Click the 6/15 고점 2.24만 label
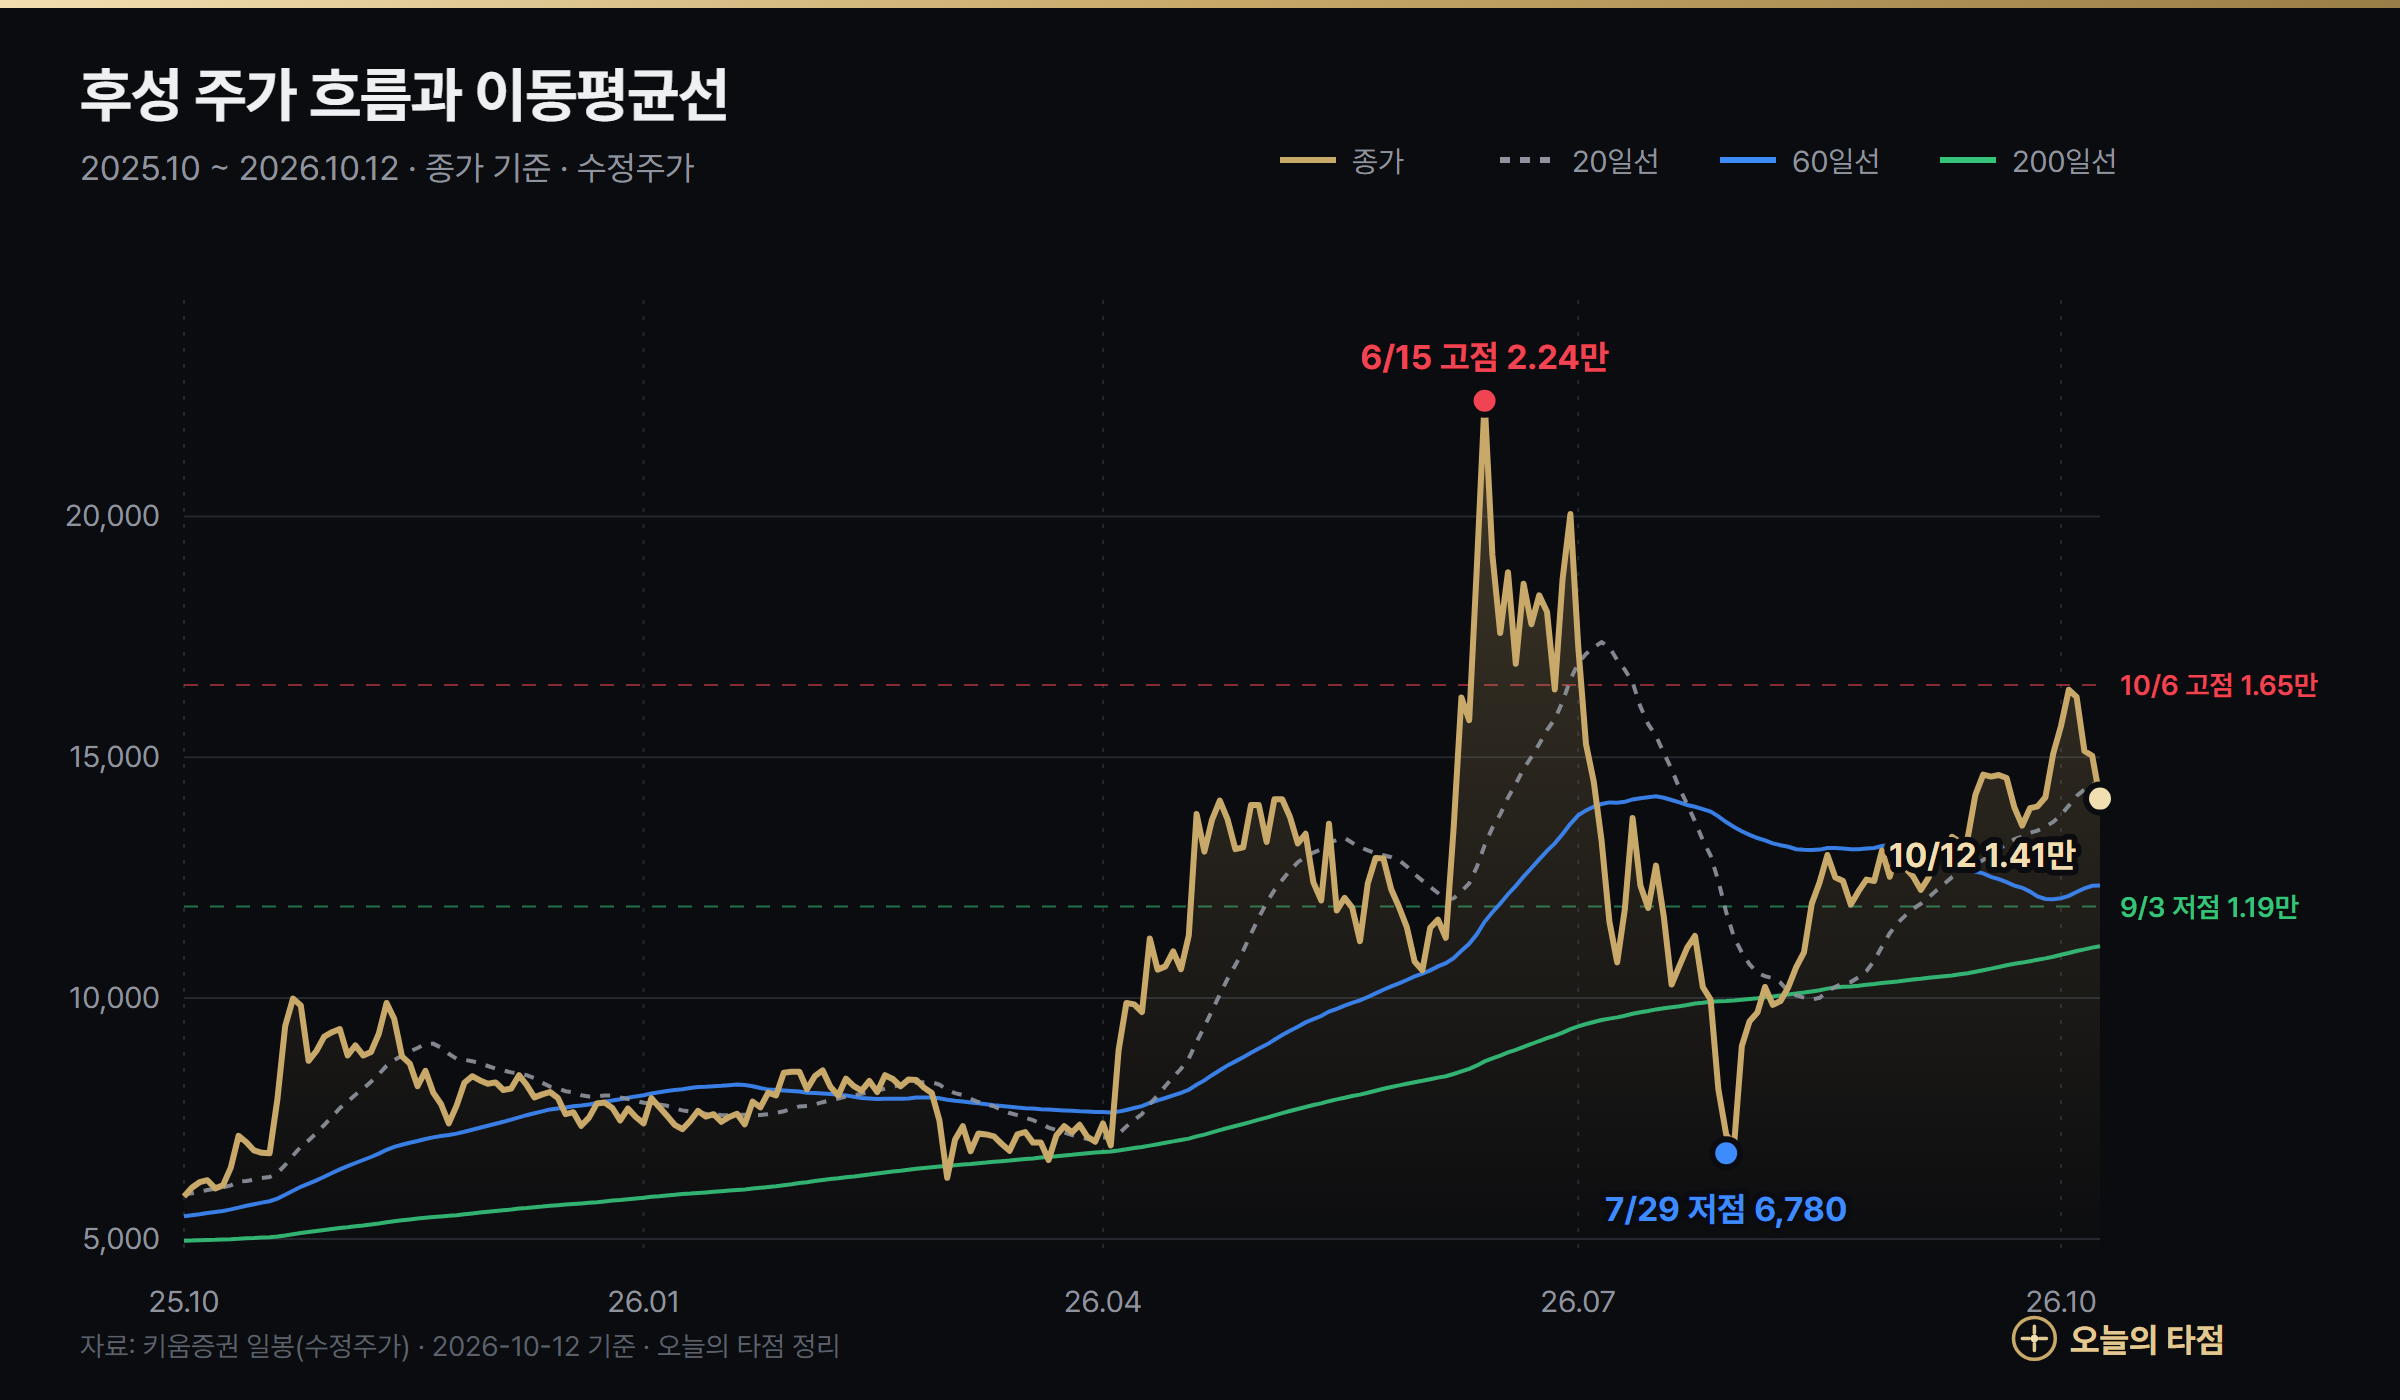This screenshot has height=1400, width=2400. [x=1484, y=357]
